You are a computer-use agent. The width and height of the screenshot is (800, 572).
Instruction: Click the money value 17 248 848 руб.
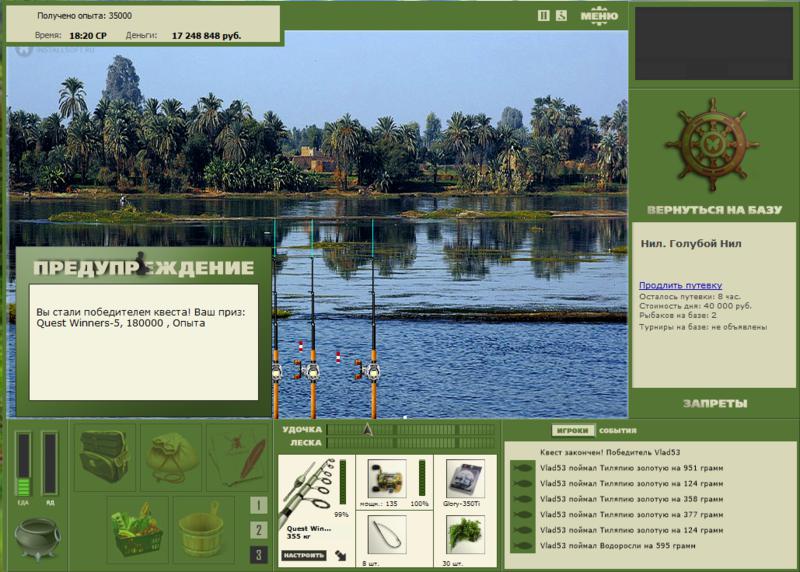[x=206, y=36]
